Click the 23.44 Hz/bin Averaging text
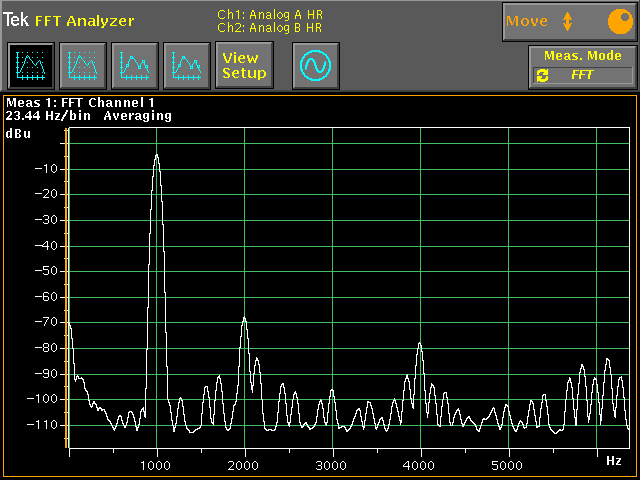 [x=88, y=116]
